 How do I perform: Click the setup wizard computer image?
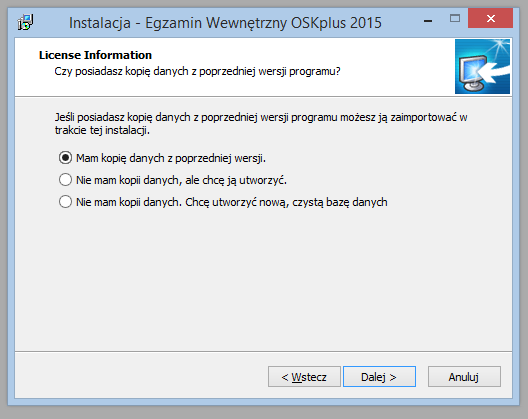point(482,66)
